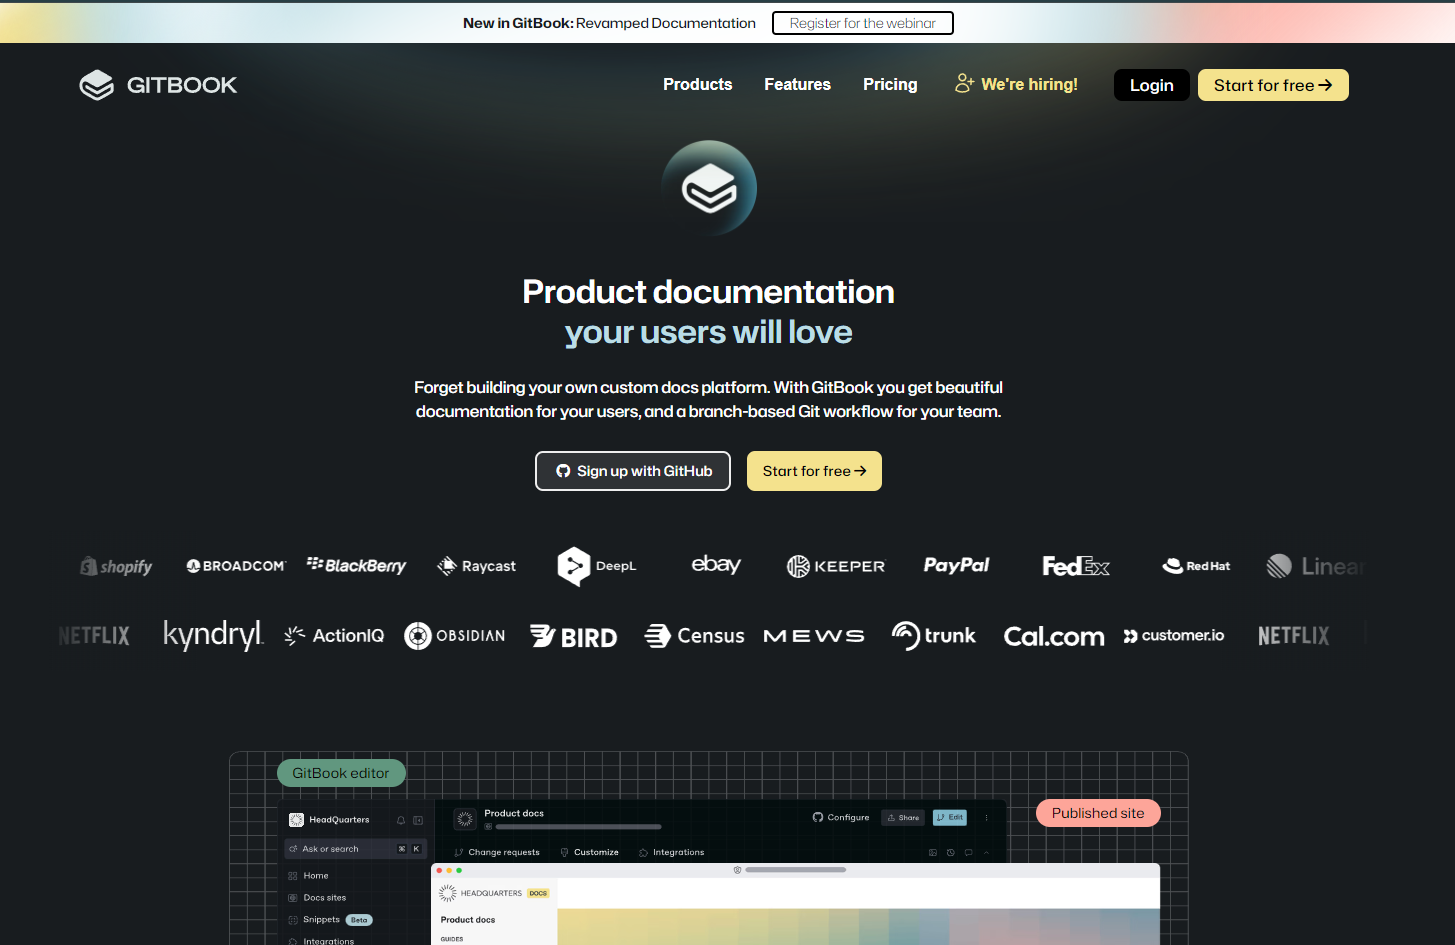Screen dimensions: 1455x945
Task: Click the Ask or search field in the preview
Action: click(x=356, y=849)
